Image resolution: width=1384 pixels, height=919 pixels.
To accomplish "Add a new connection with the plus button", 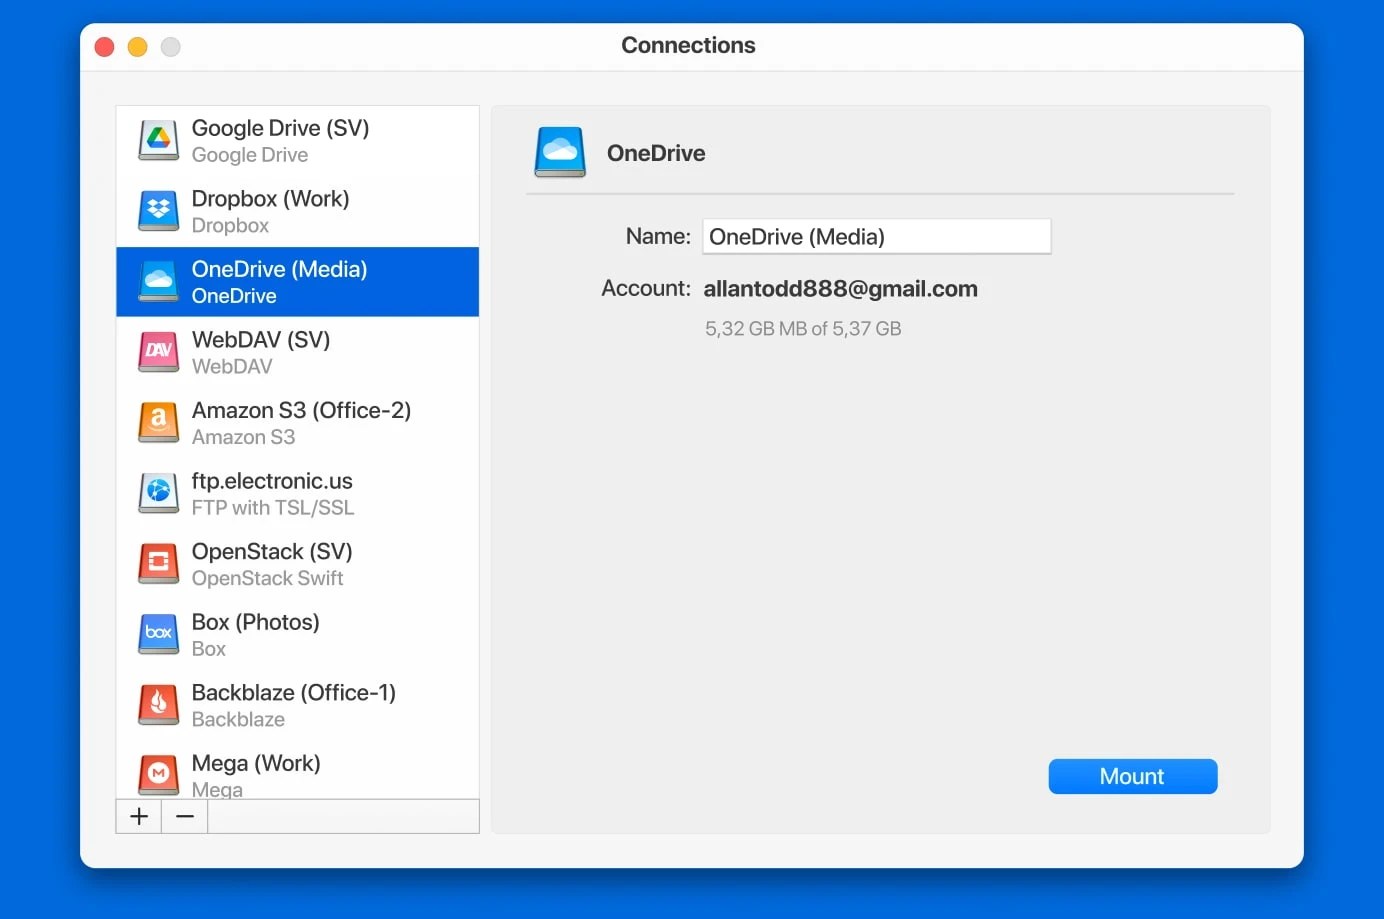I will tap(138, 816).
